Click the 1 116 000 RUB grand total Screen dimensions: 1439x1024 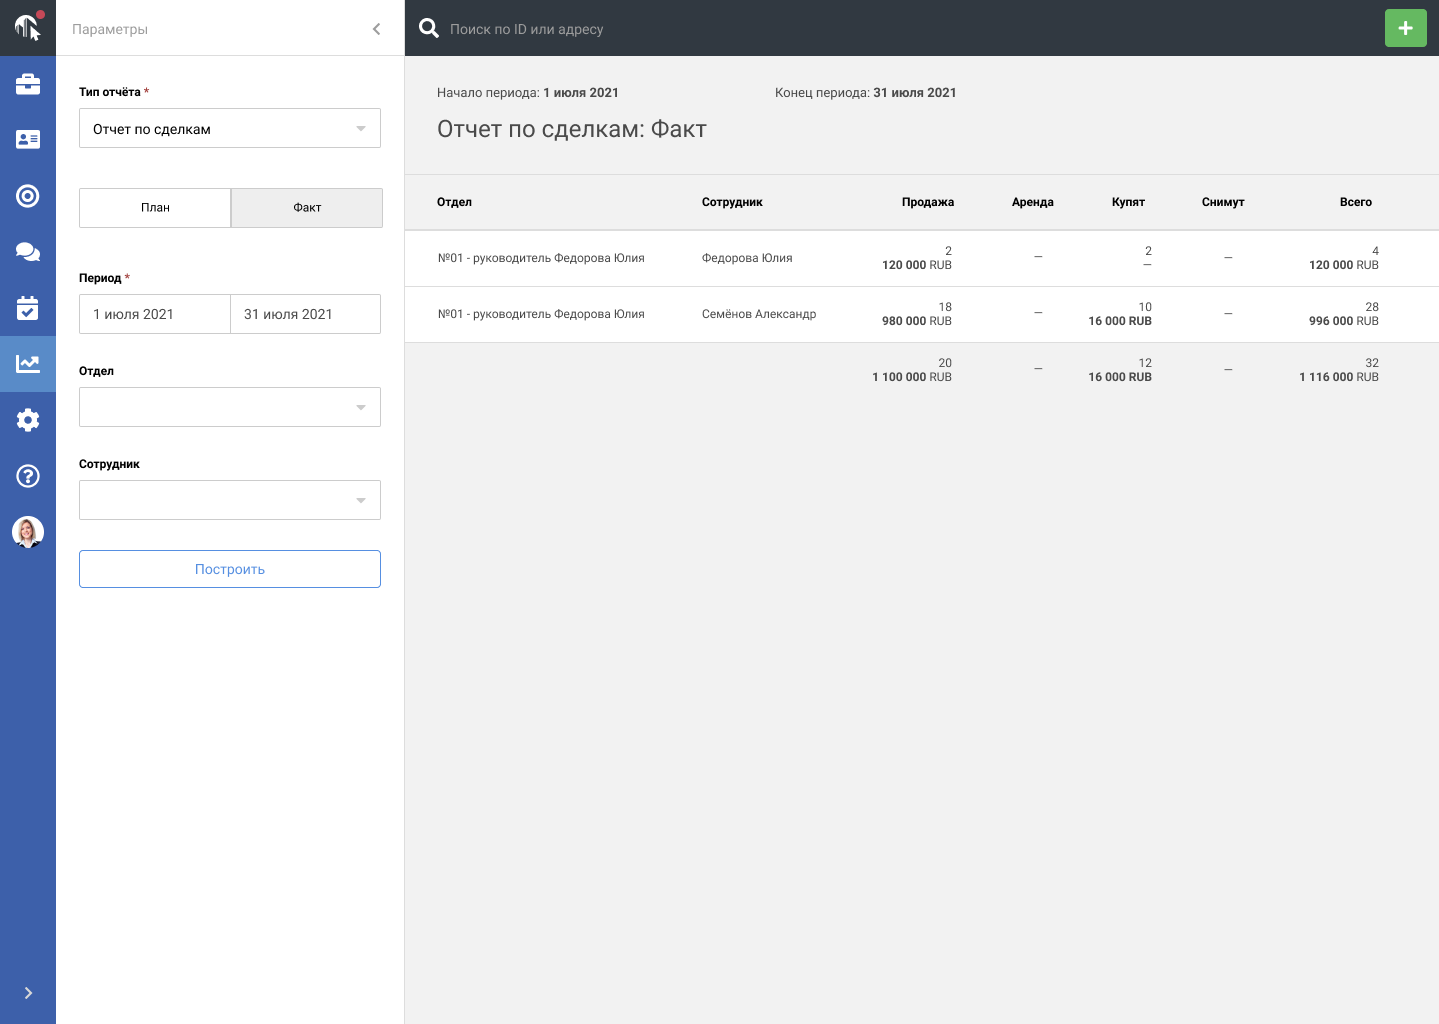click(x=1339, y=377)
